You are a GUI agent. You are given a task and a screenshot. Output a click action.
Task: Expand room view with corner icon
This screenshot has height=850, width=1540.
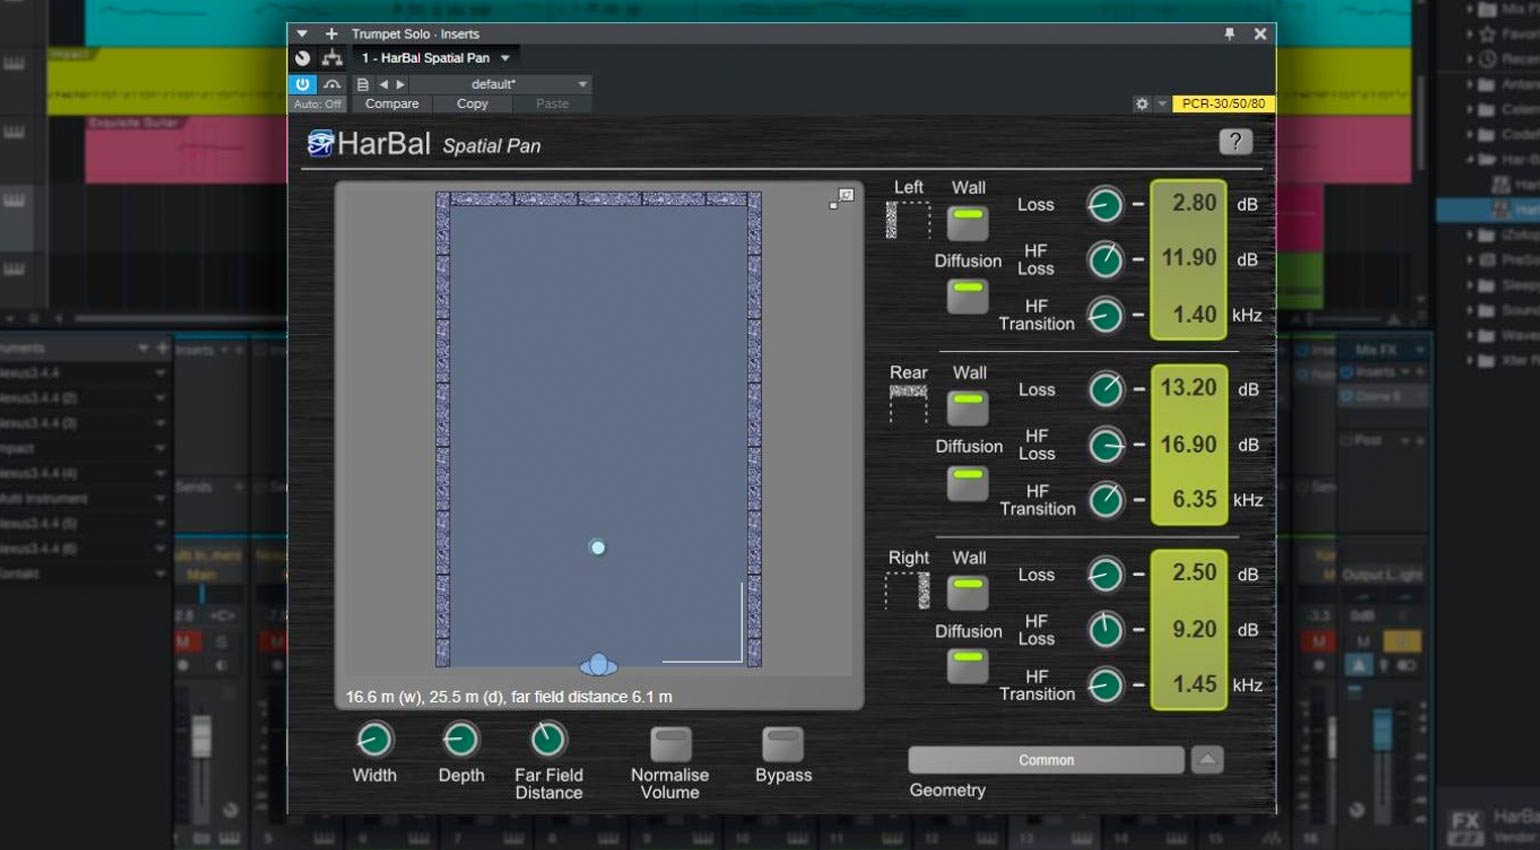(842, 199)
